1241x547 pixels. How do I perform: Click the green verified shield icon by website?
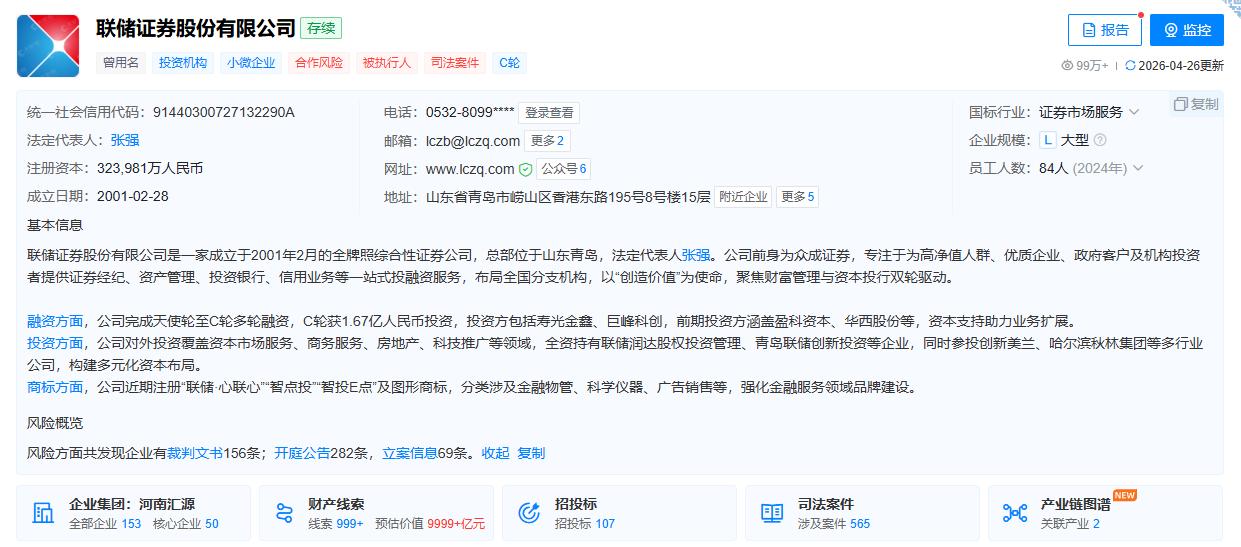point(525,169)
